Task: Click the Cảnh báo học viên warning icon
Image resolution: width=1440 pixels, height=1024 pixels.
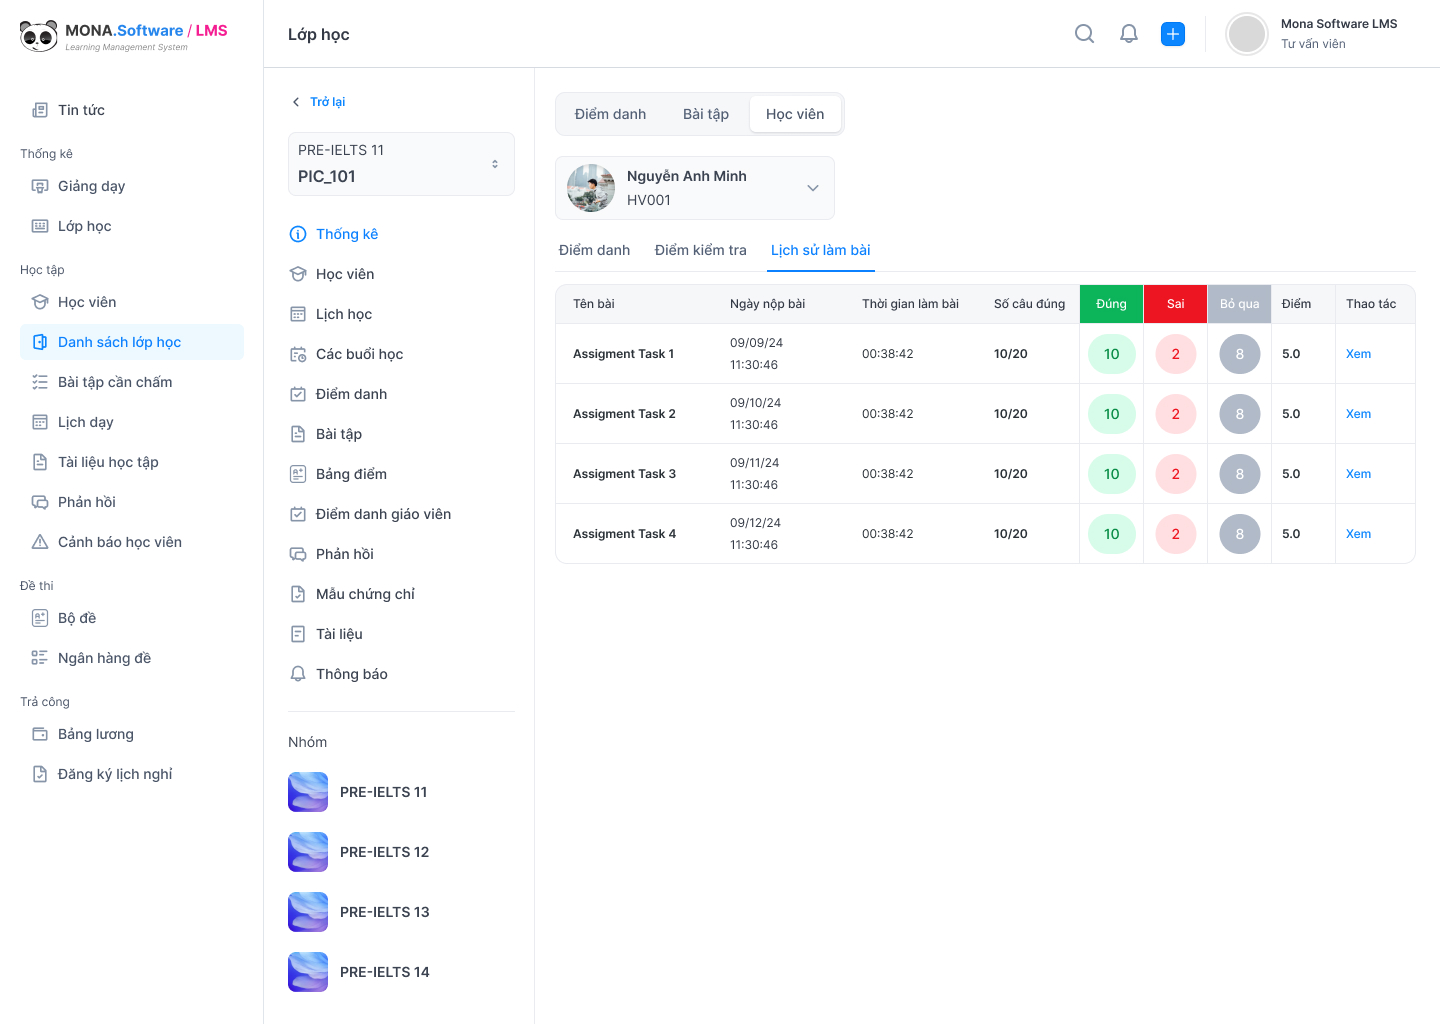Action: point(40,542)
